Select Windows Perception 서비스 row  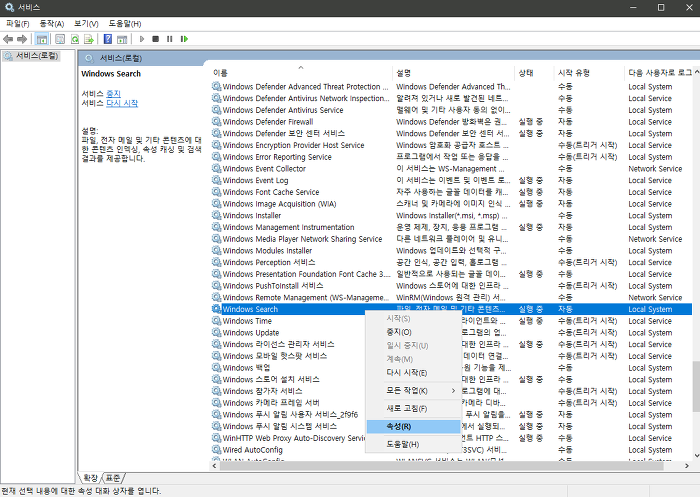[451, 263]
